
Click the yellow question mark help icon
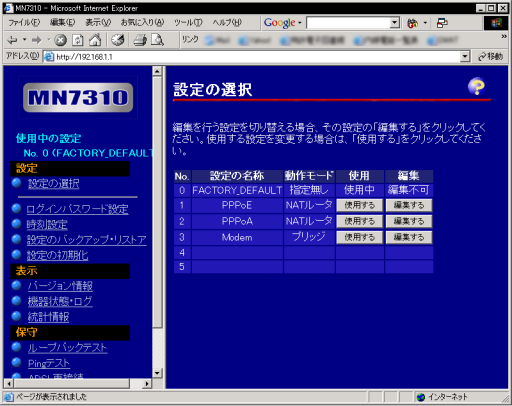(477, 87)
